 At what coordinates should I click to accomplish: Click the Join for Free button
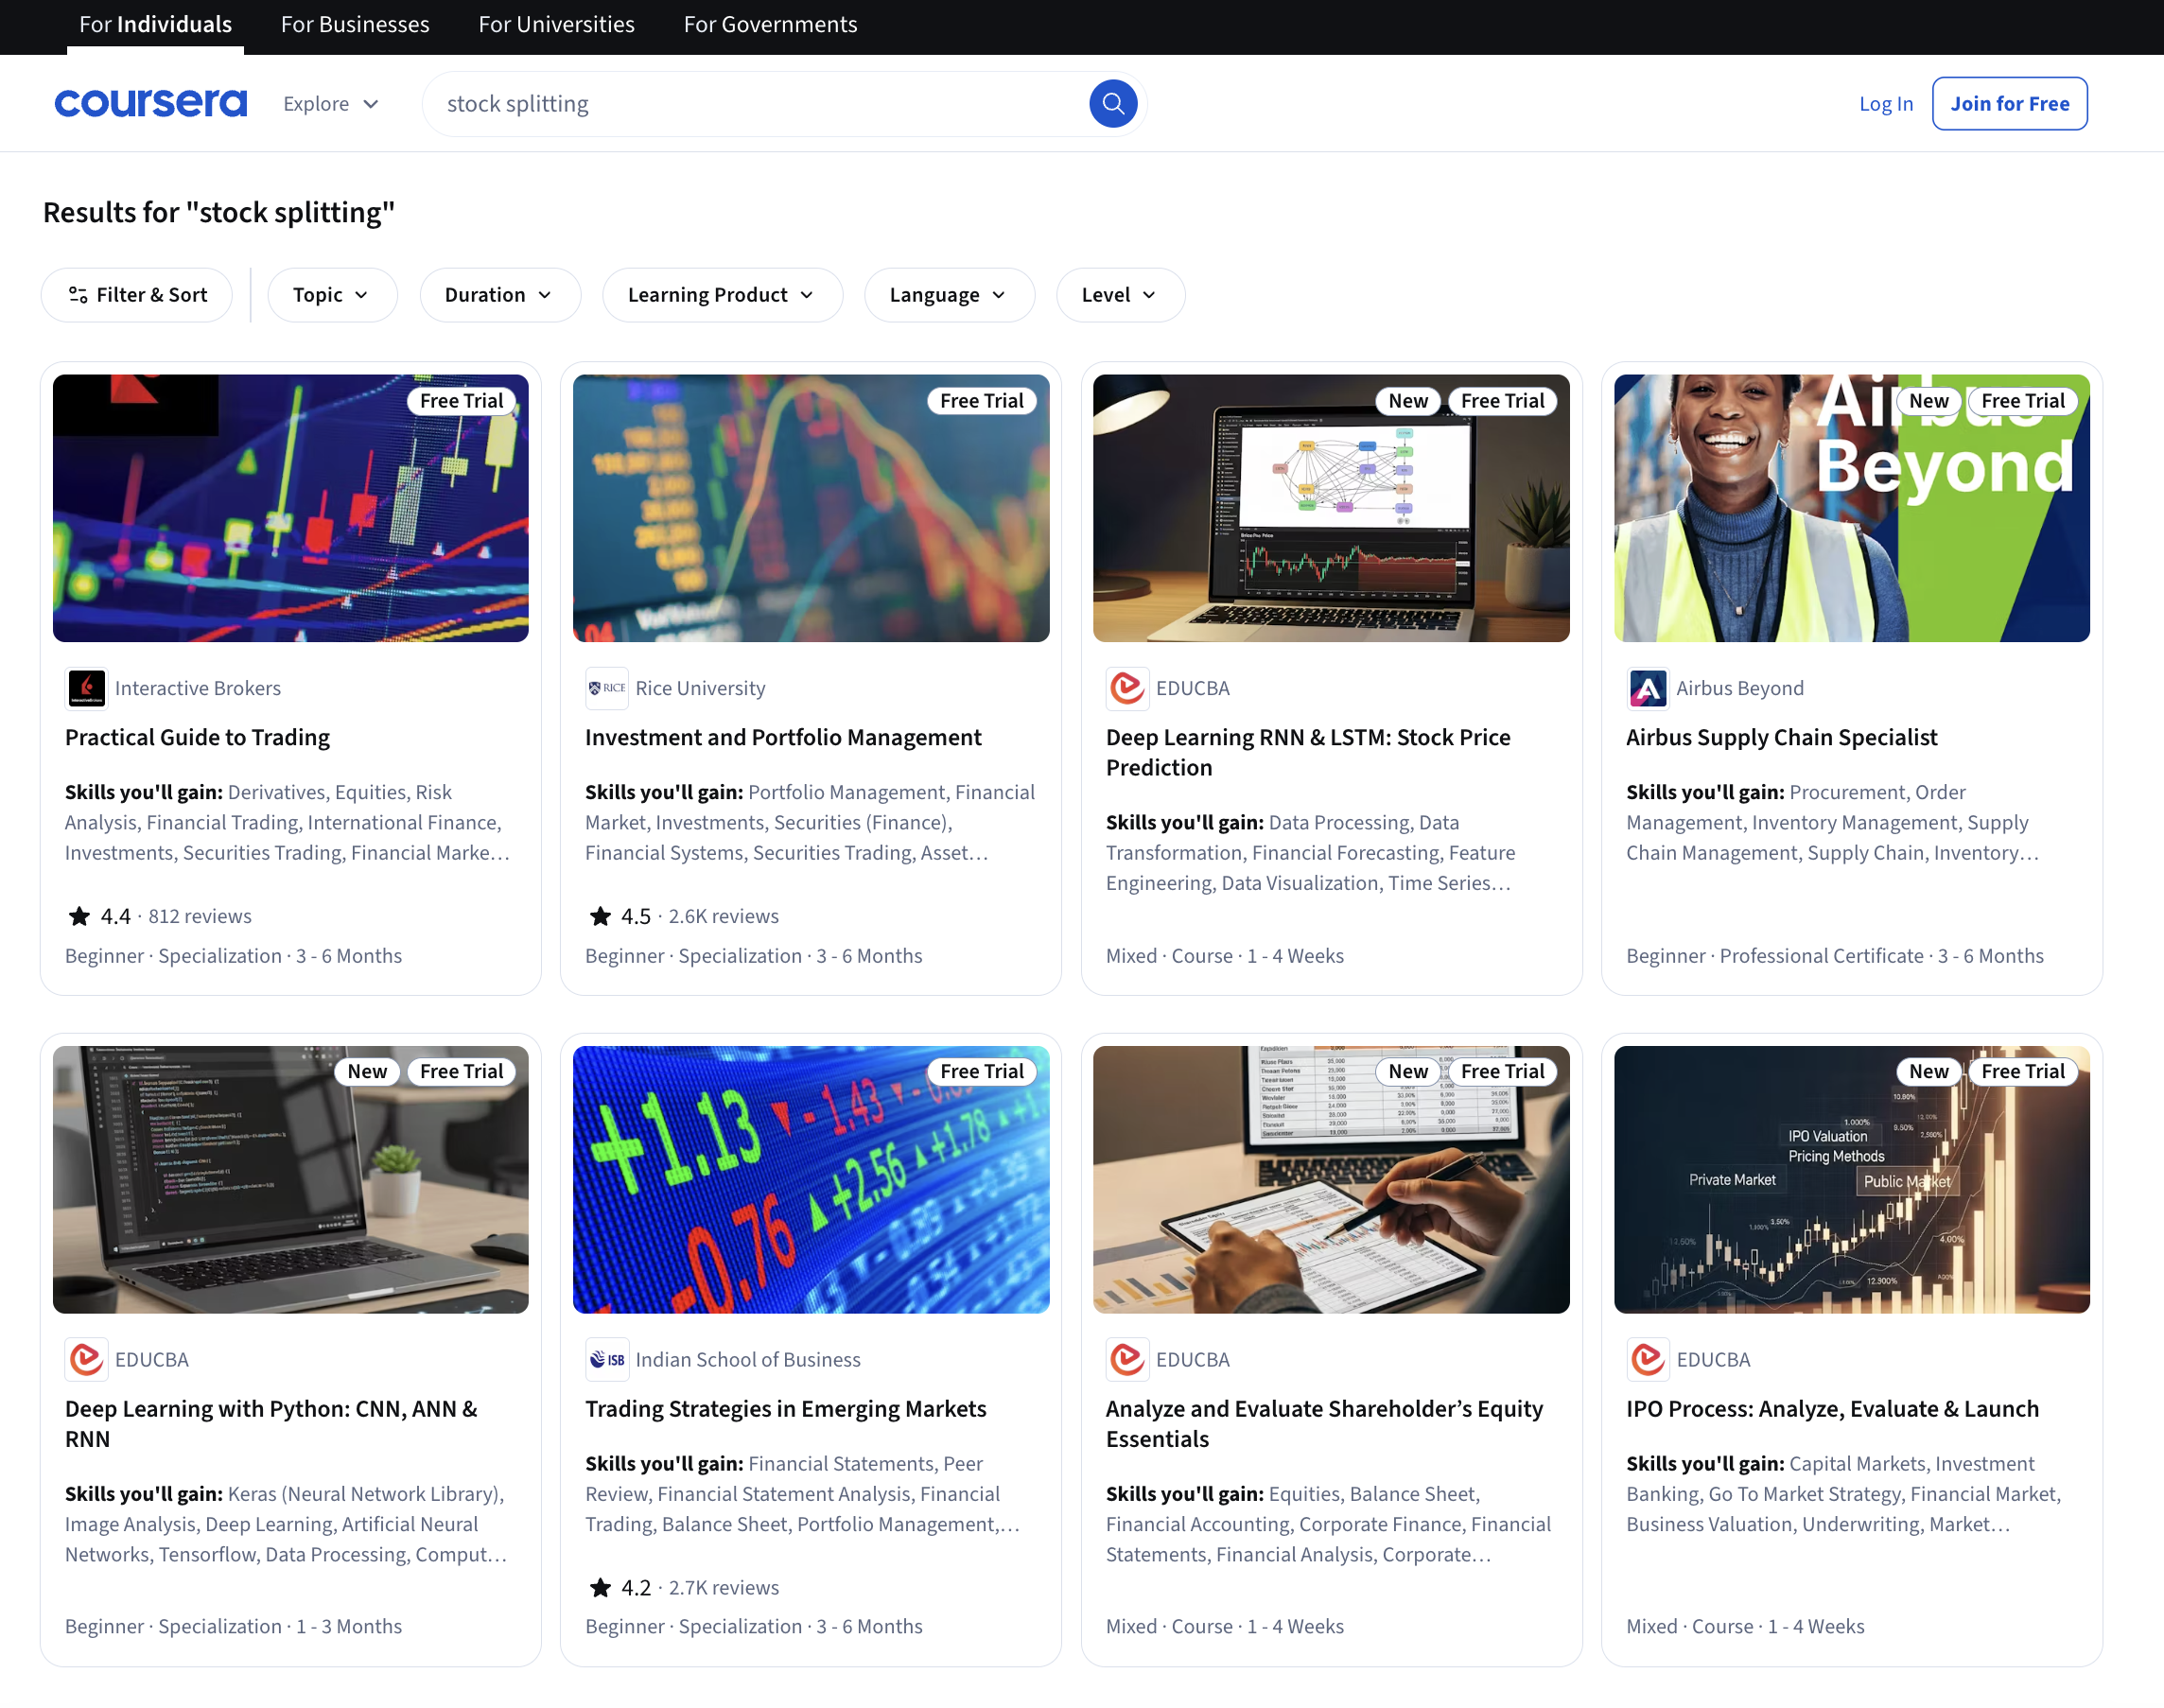[x=2009, y=103]
